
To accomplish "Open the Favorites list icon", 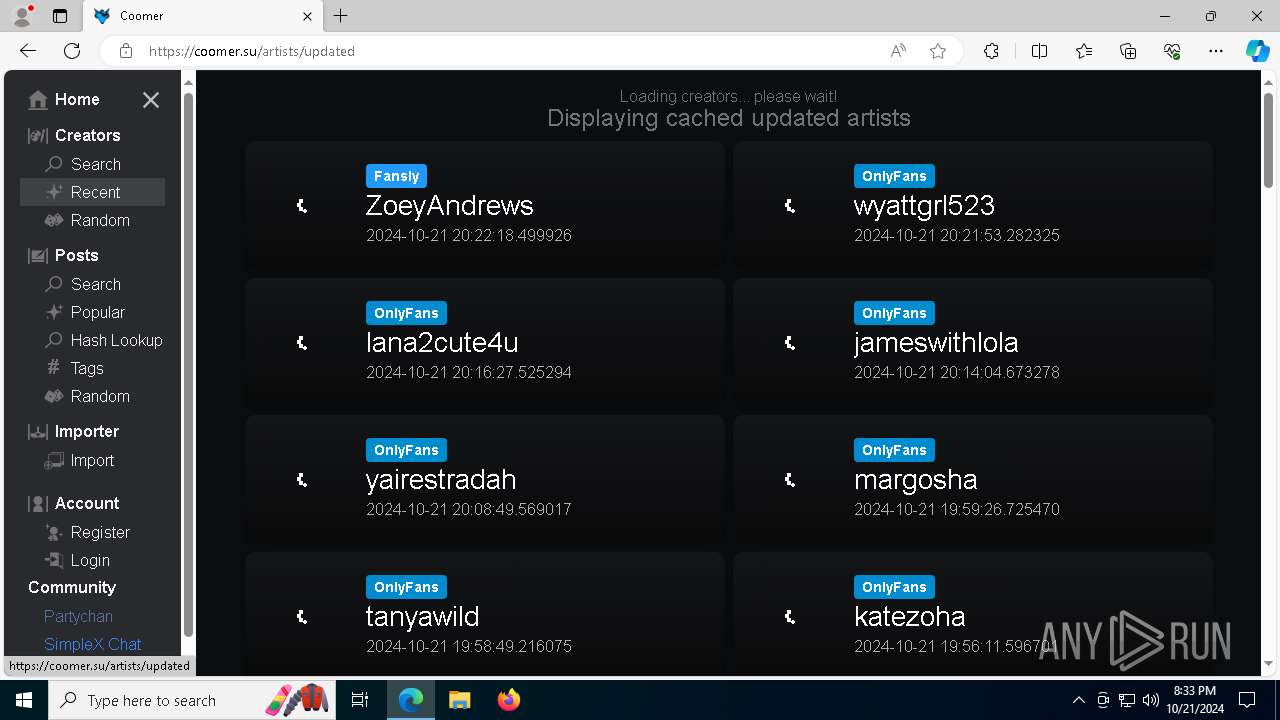I will 1084,51.
